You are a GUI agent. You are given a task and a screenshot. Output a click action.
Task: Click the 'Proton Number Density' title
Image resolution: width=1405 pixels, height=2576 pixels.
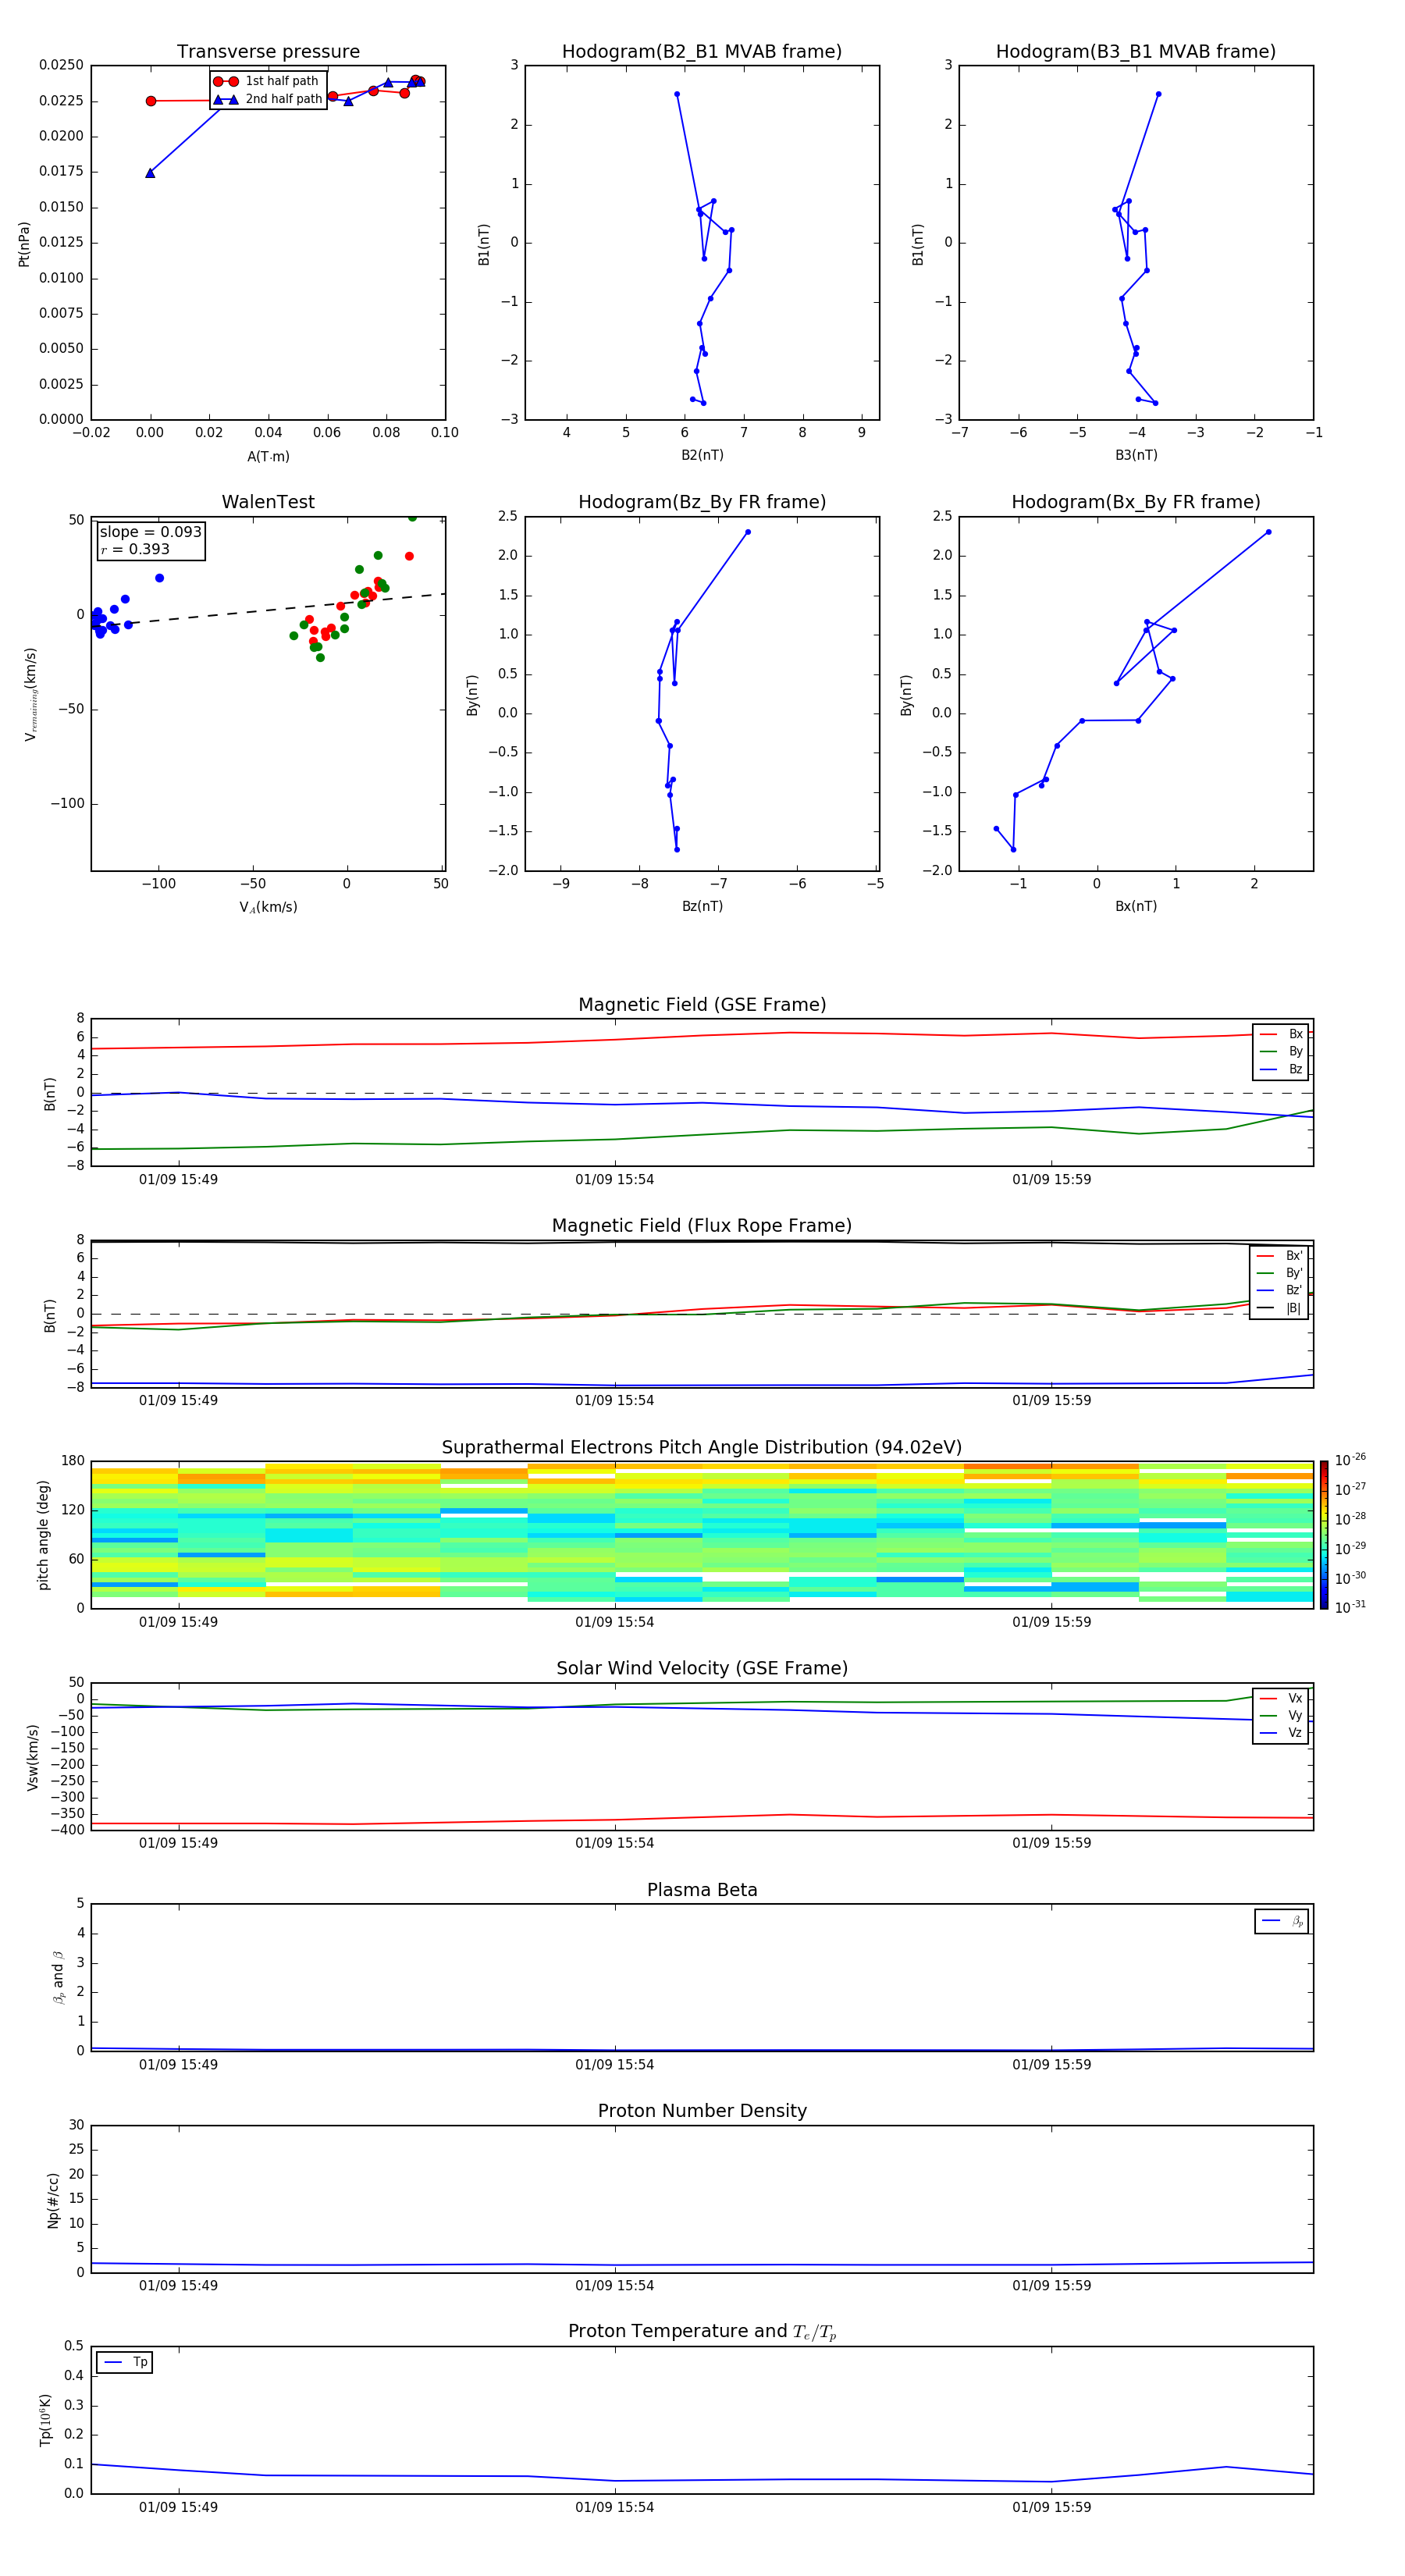(702, 2111)
